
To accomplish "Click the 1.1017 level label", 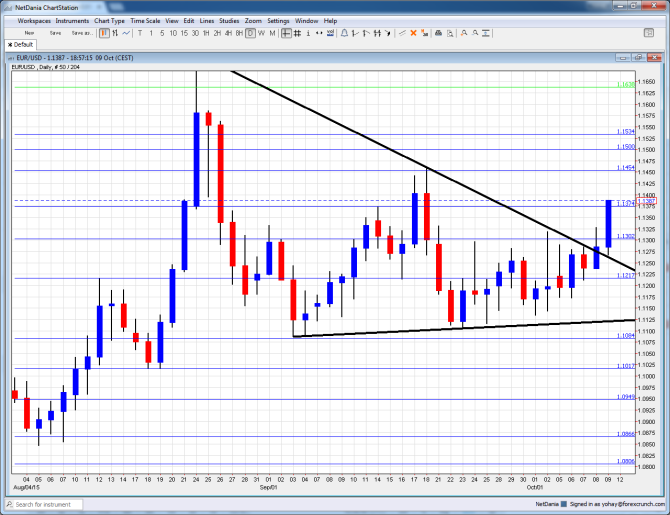I will 626,366.
